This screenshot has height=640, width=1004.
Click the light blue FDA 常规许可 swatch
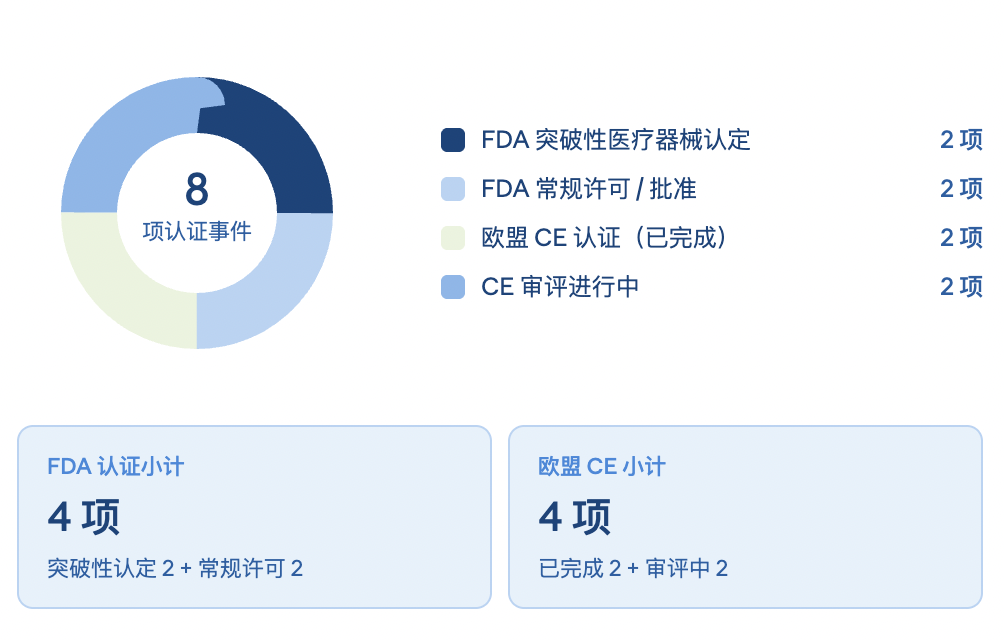point(453,189)
